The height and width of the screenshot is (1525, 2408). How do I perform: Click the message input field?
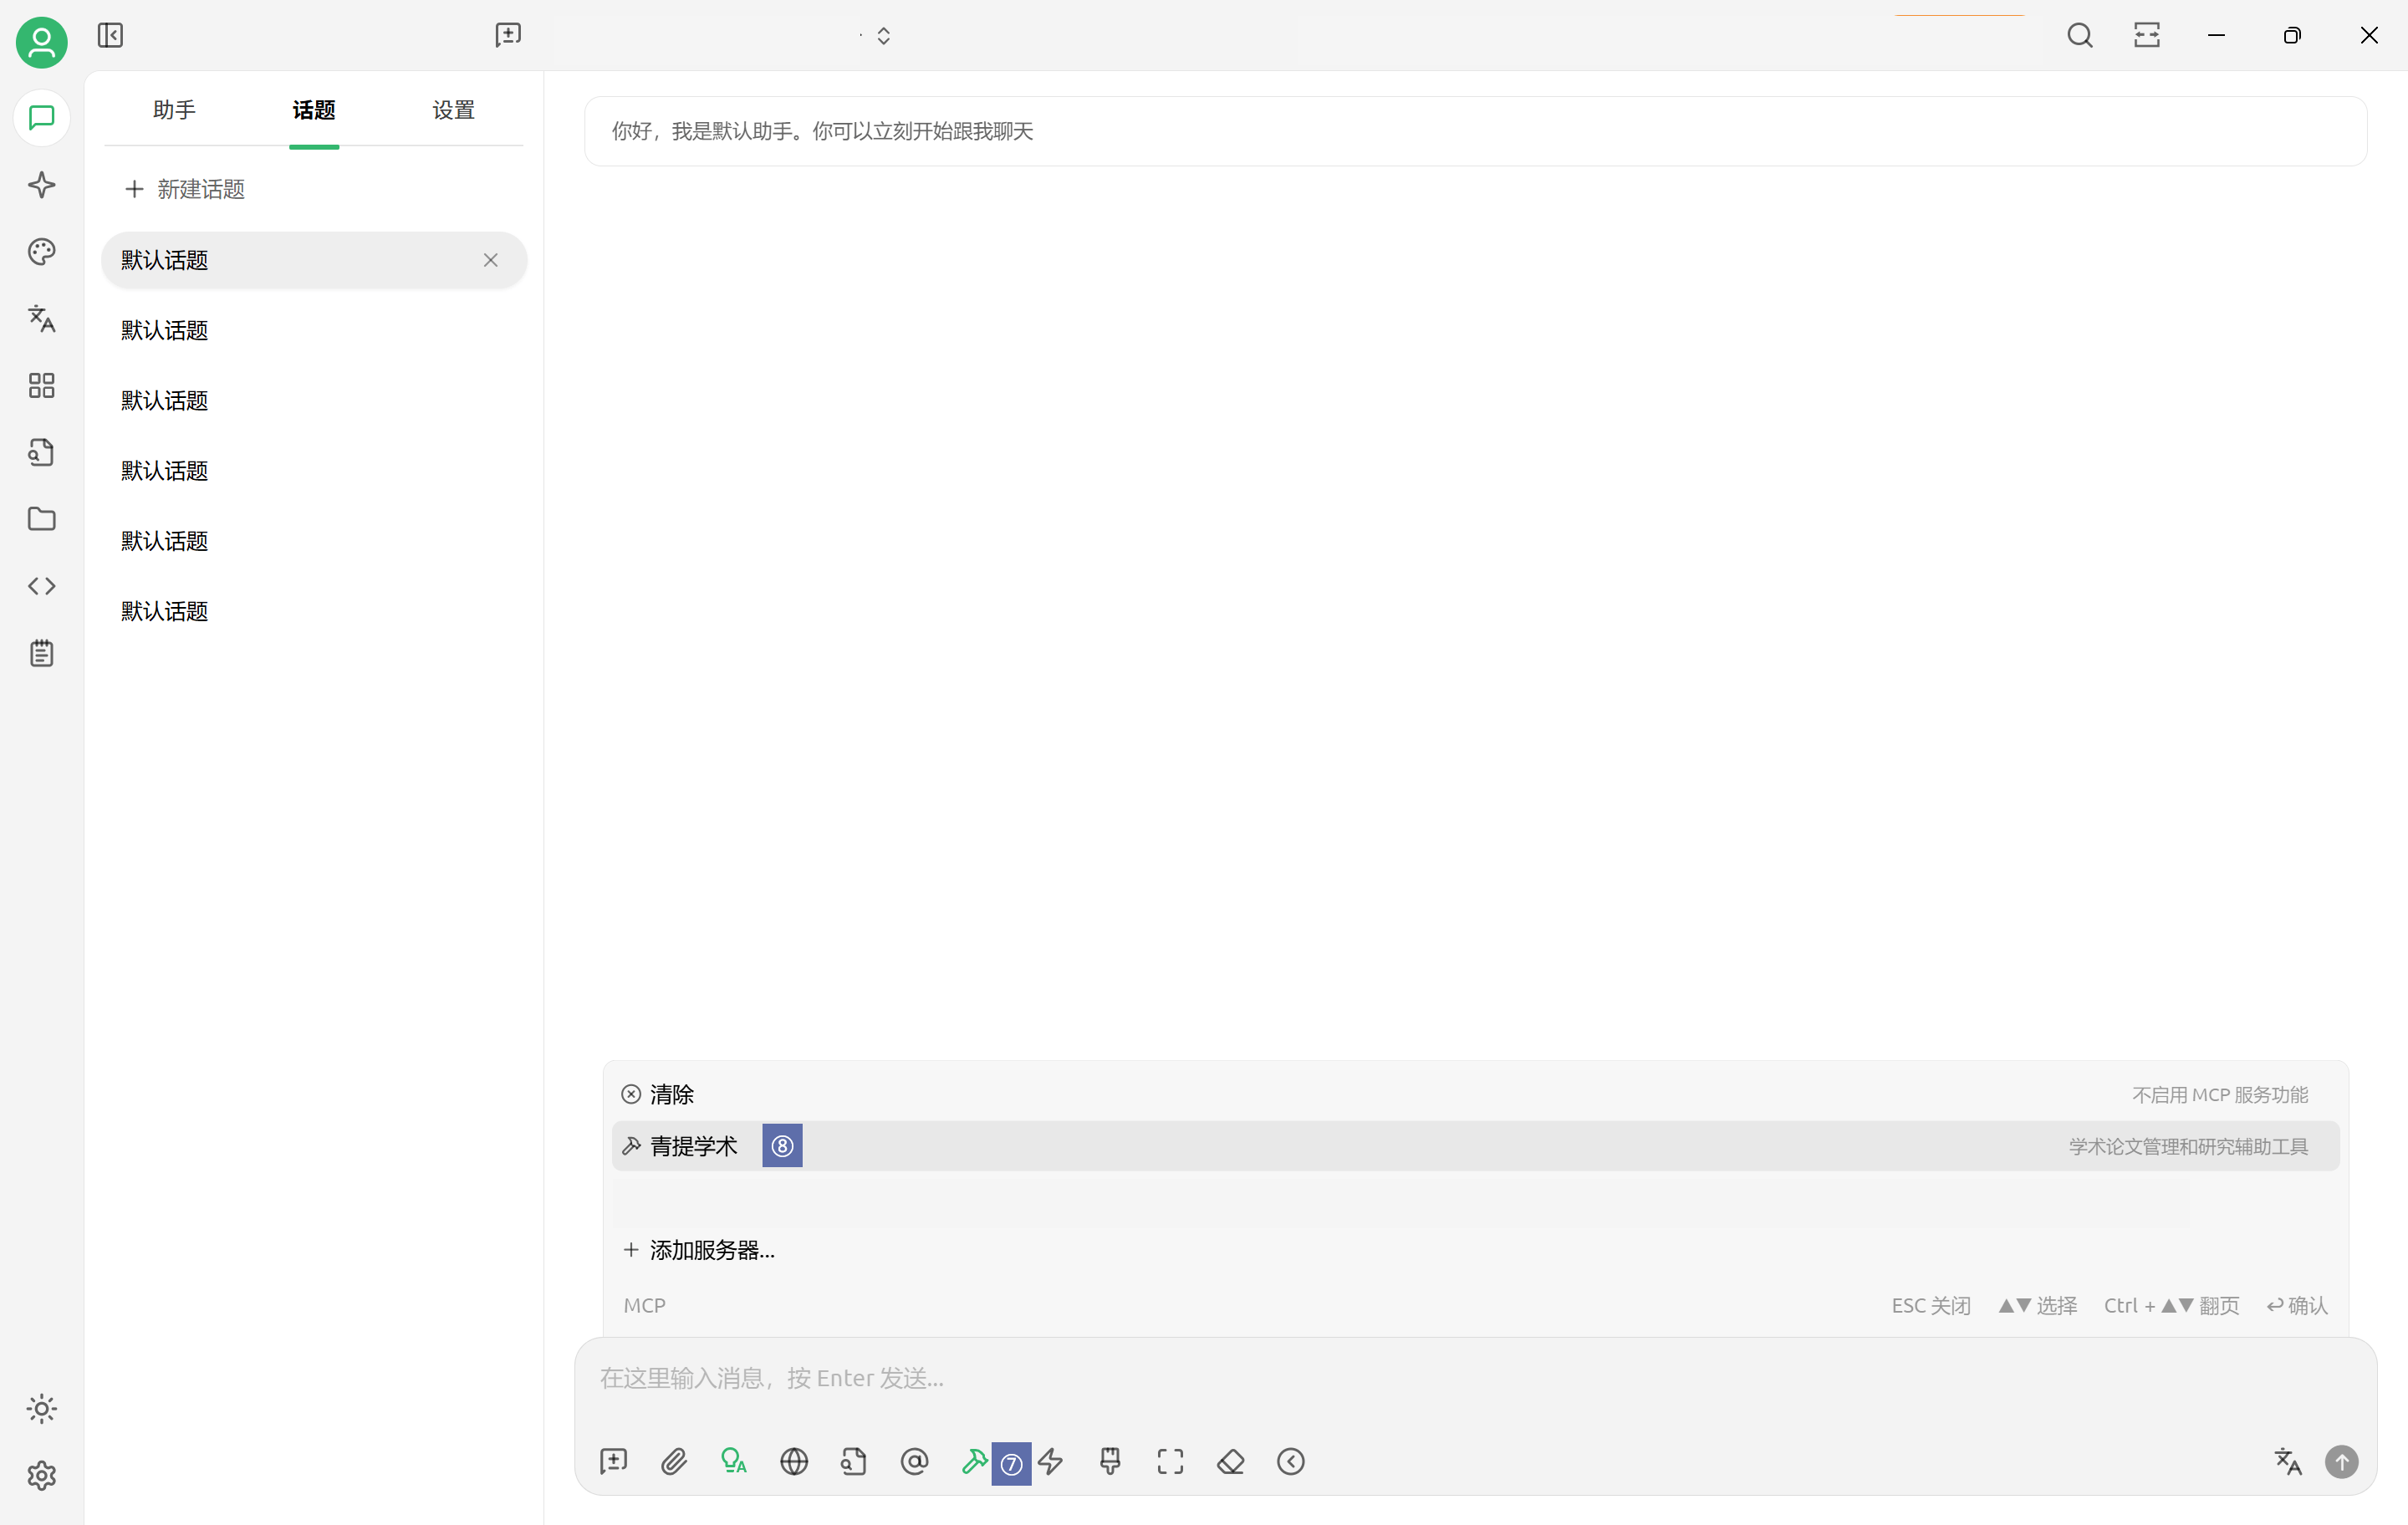1475,1378
